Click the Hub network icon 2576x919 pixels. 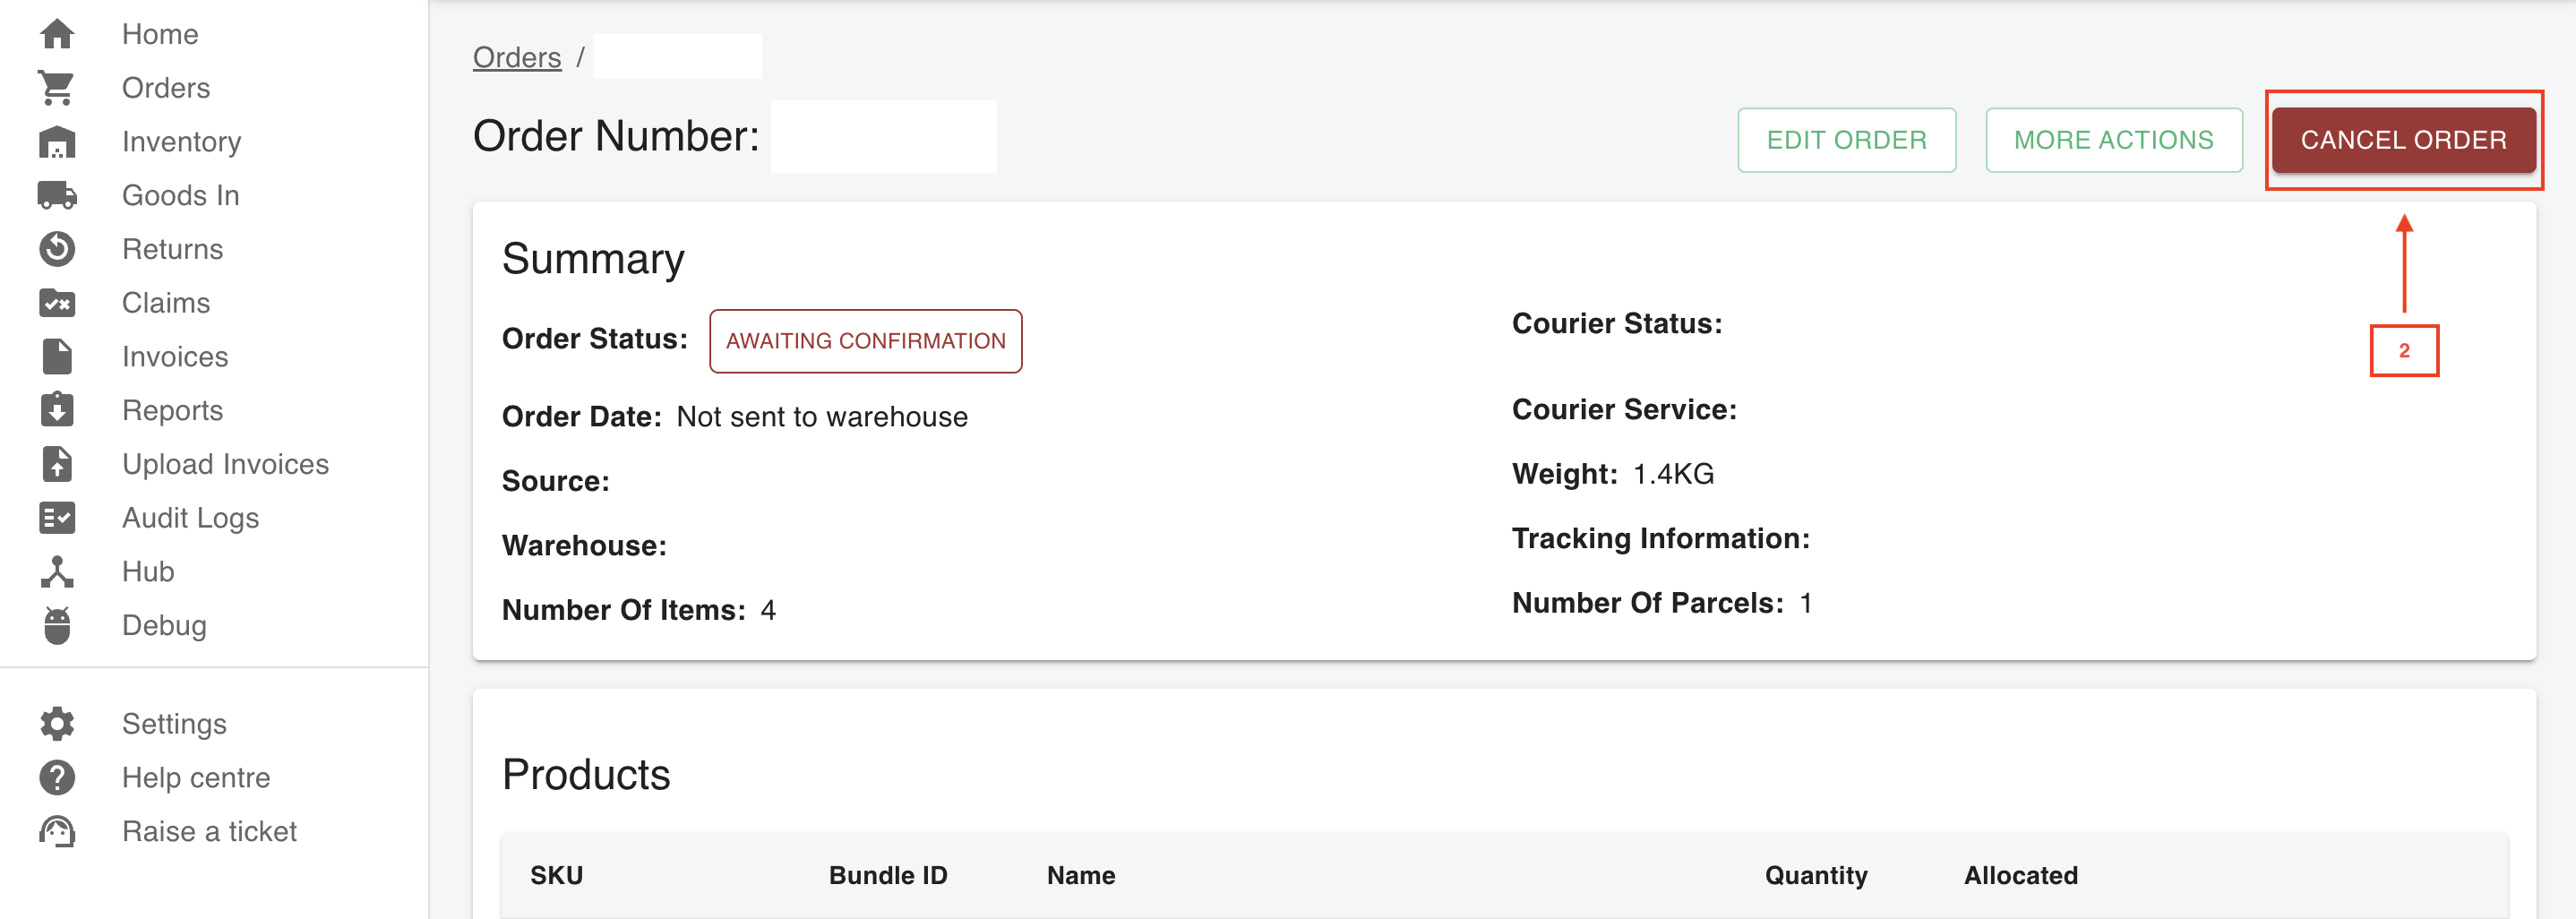point(57,572)
